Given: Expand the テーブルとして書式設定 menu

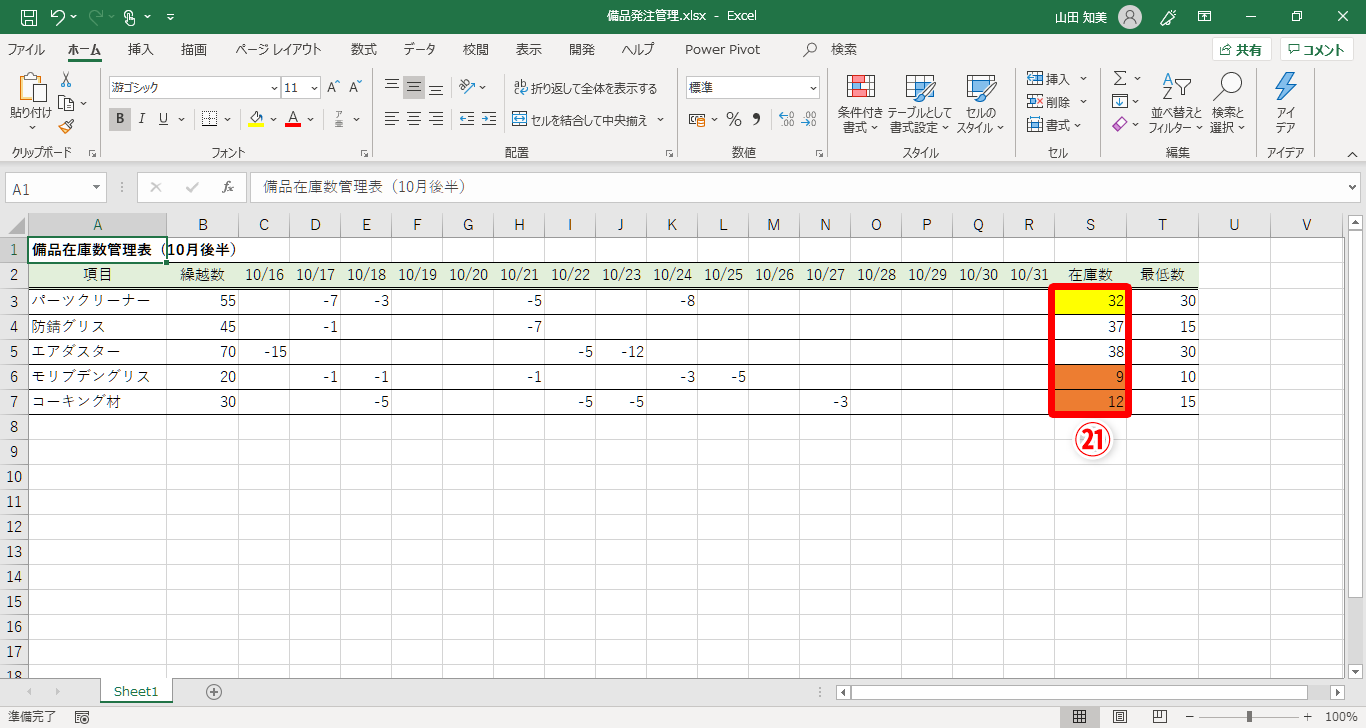Looking at the screenshot, I should point(919,104).
